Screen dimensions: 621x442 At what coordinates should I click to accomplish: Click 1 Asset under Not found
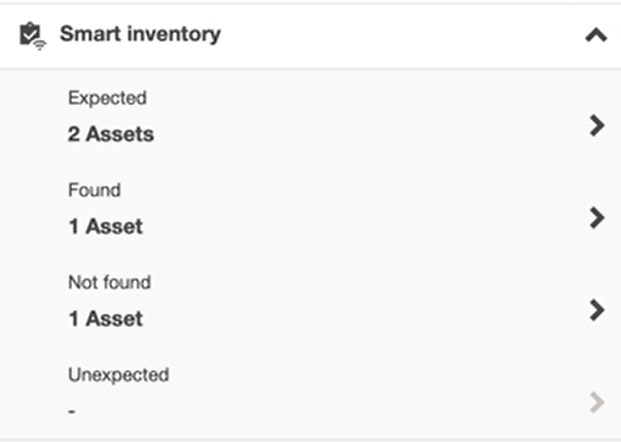[x=106, y=319]
